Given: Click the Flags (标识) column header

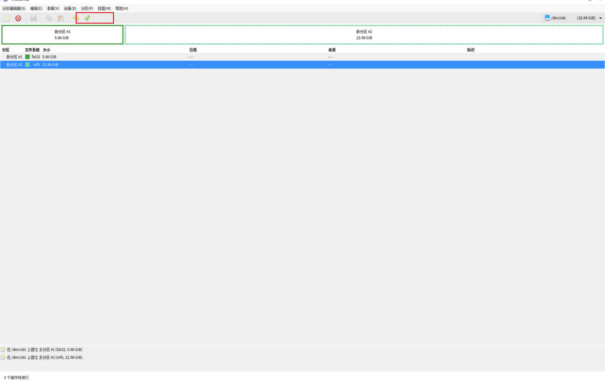Looking at the screenshot, I should tap(471, 50).
